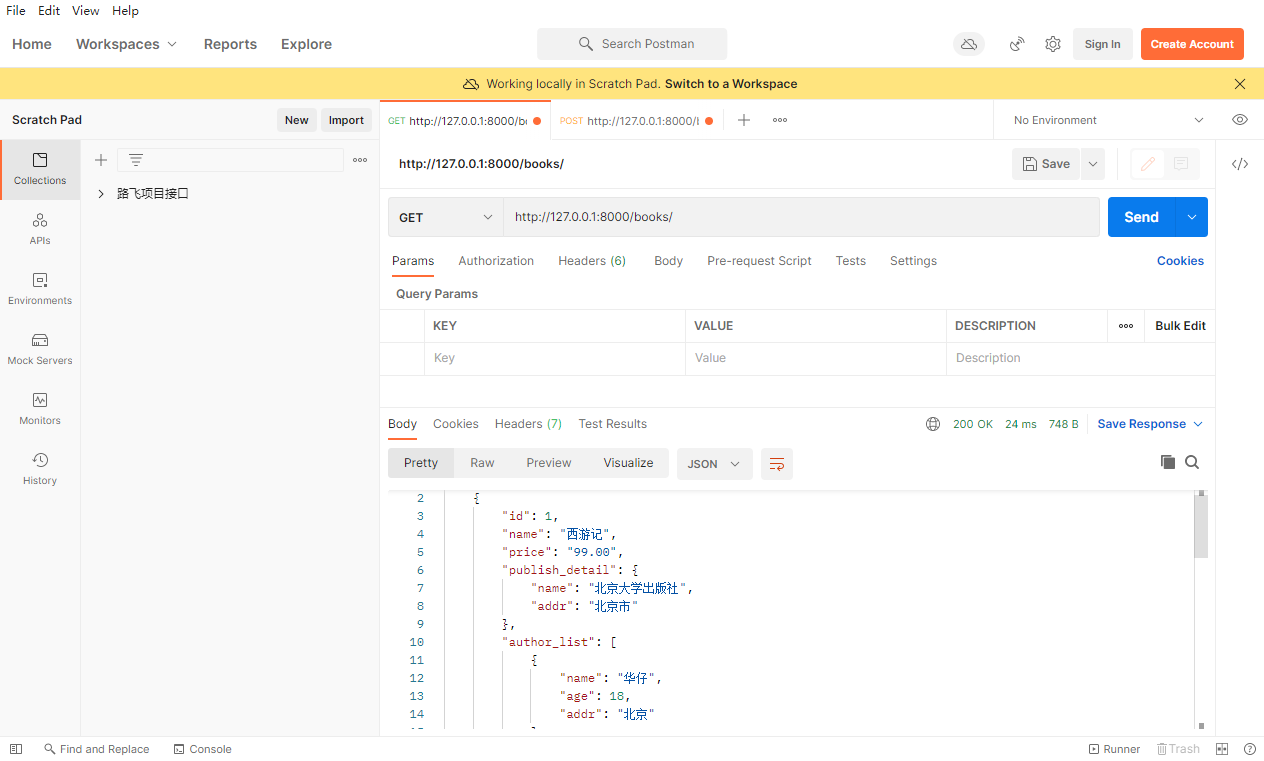Click the search response magnifier icon
This screenshot has width=1264, height=761.
(1192, 462)
